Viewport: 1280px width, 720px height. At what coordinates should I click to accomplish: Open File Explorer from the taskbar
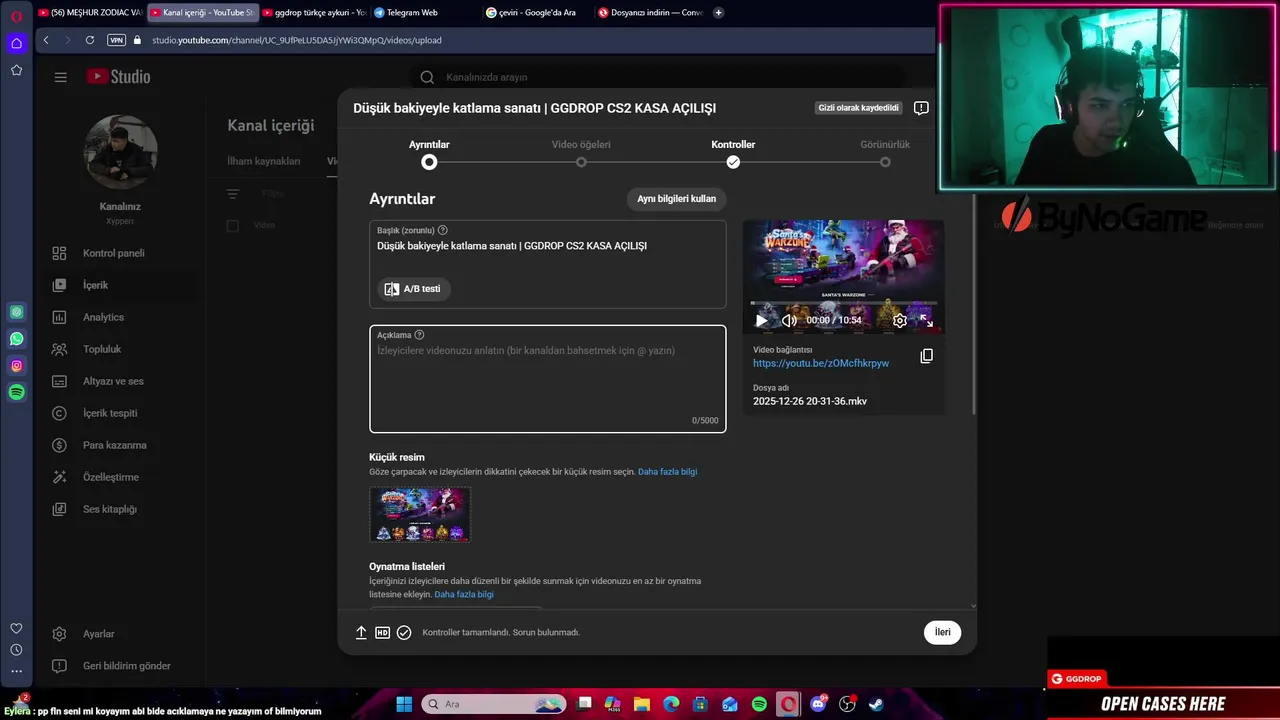coord(642,704)
